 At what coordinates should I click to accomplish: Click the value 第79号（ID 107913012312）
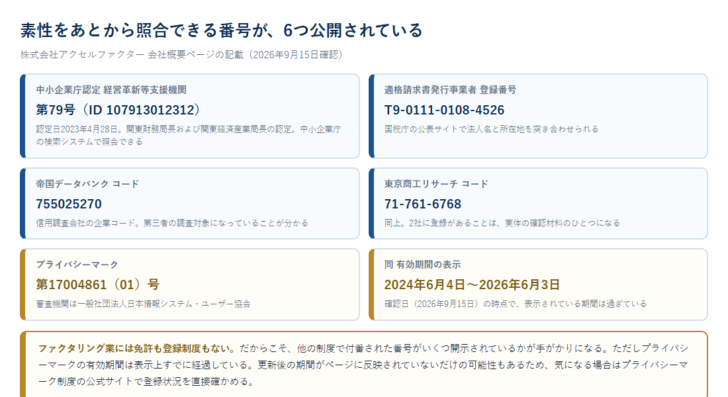(118, 110)
